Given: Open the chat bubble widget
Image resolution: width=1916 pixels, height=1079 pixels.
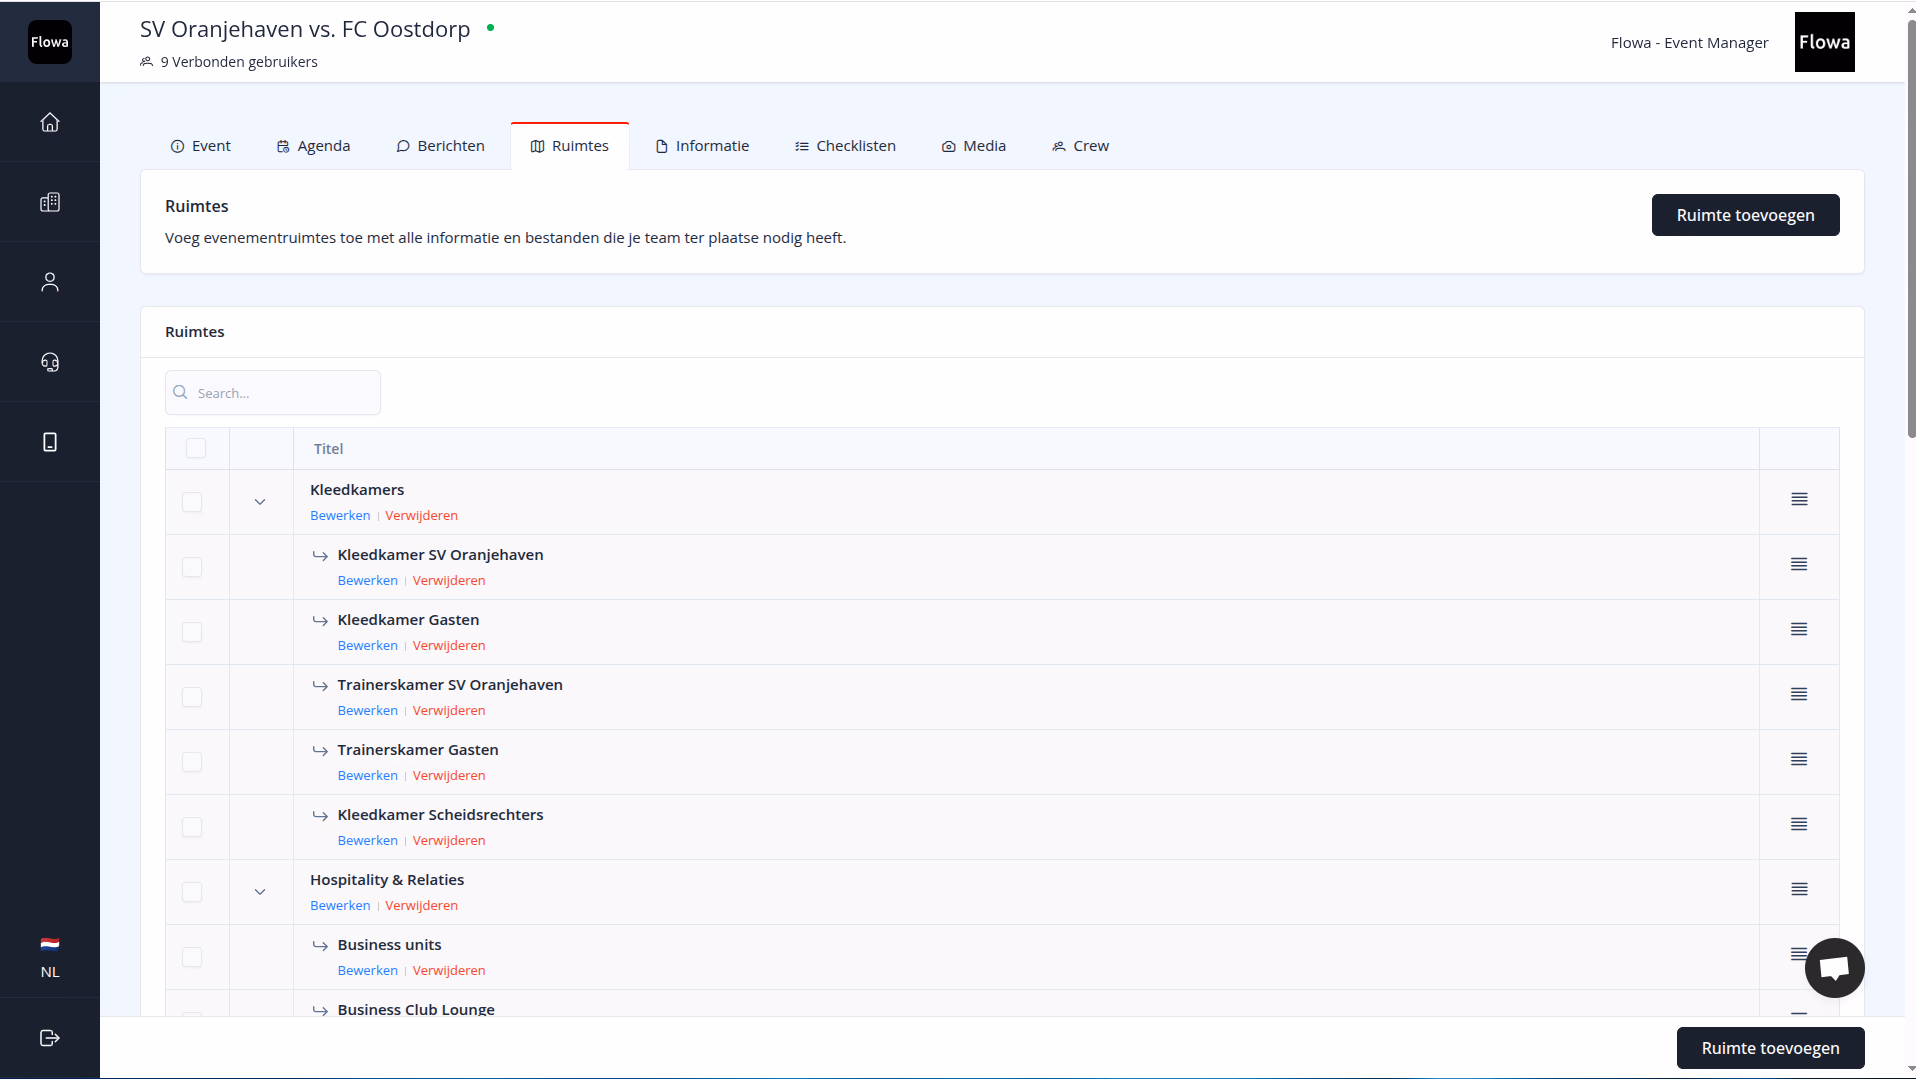Looking at the screenshot, I should point(1834,968).
